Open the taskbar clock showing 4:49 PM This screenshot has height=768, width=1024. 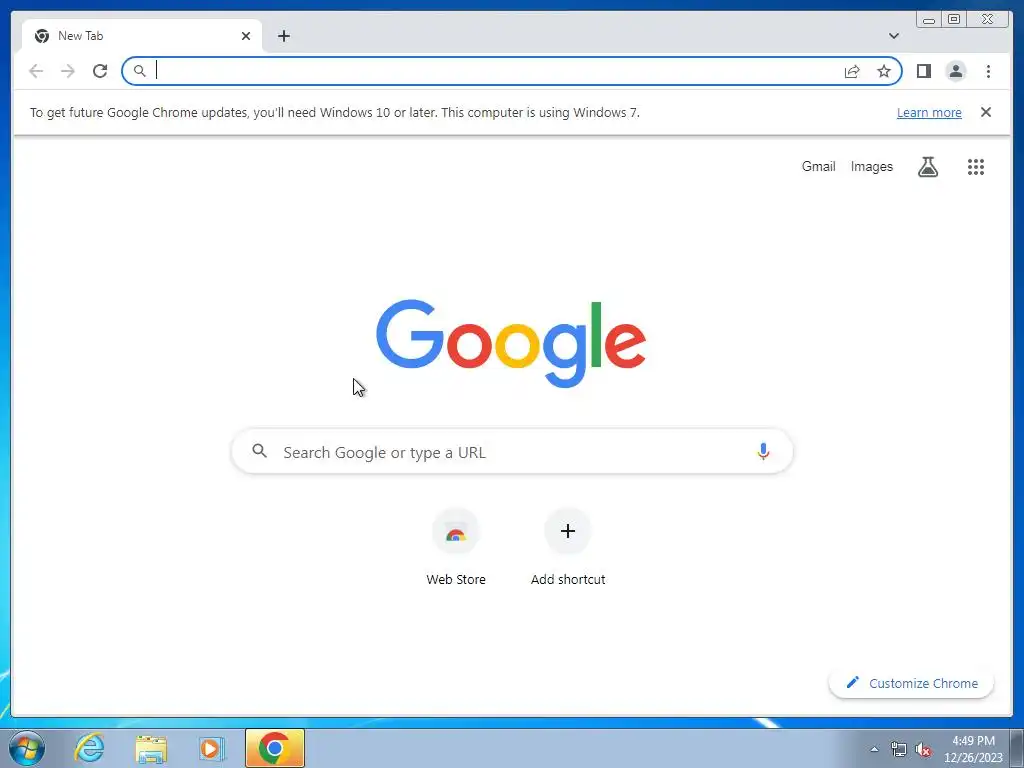(973, 749)
